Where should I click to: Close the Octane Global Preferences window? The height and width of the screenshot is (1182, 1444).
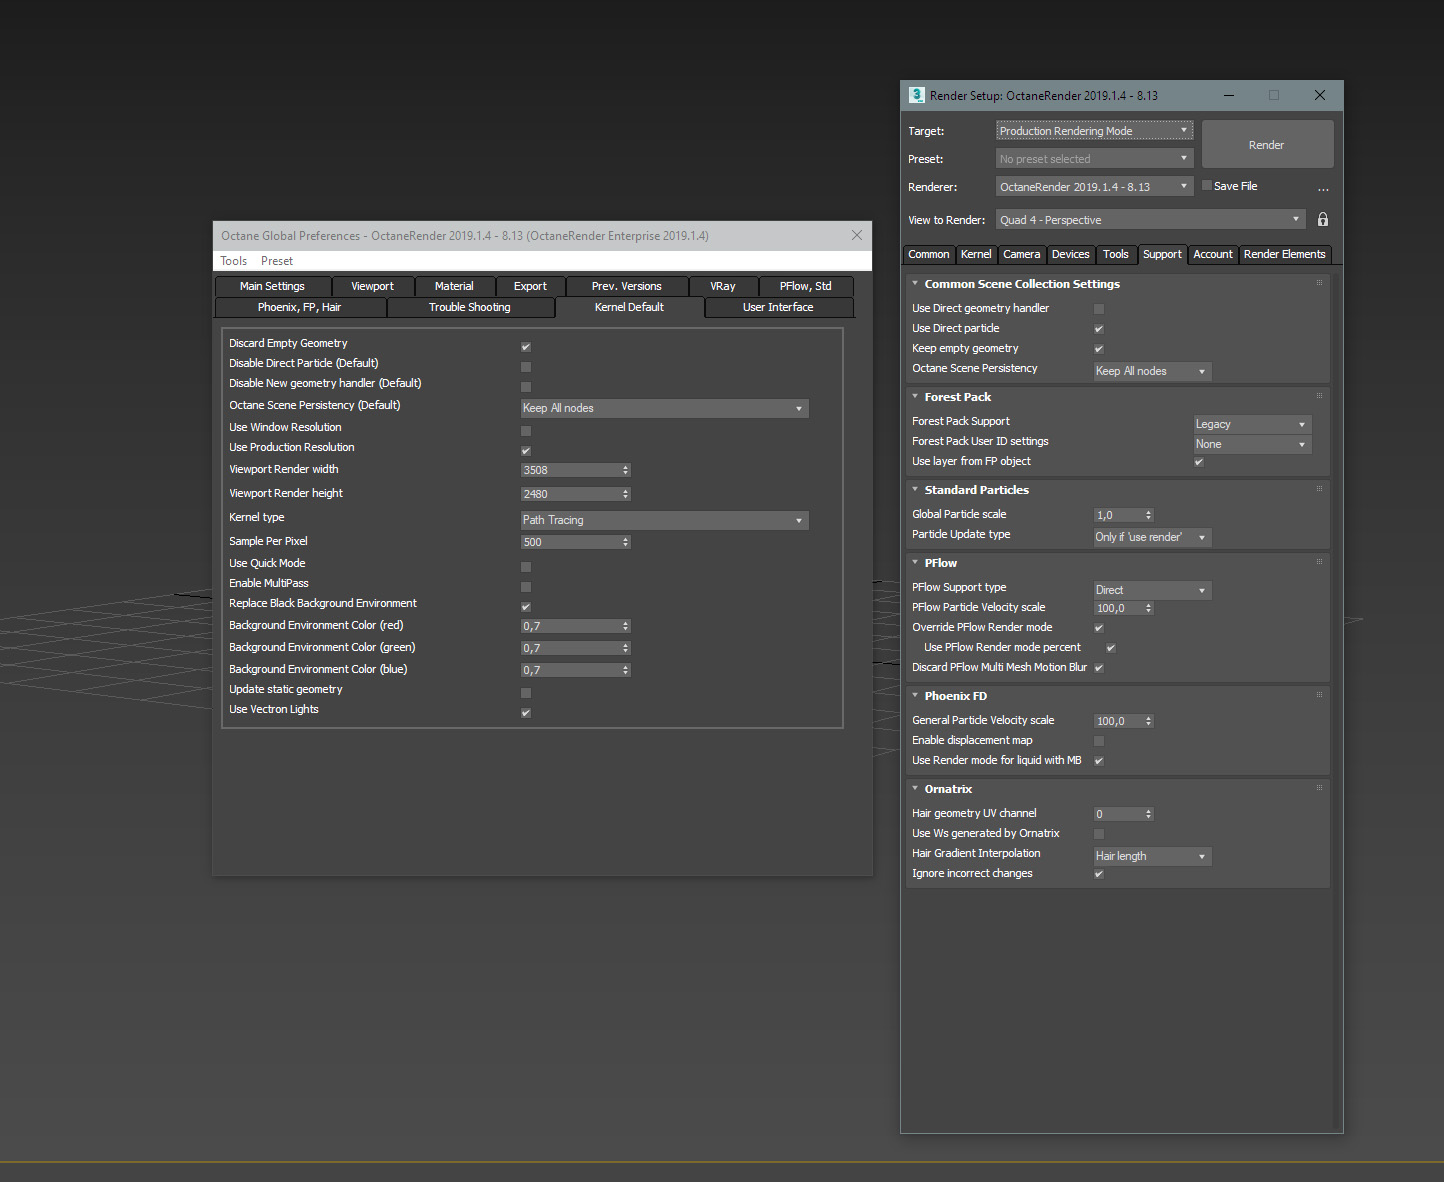tap(857, 235)
